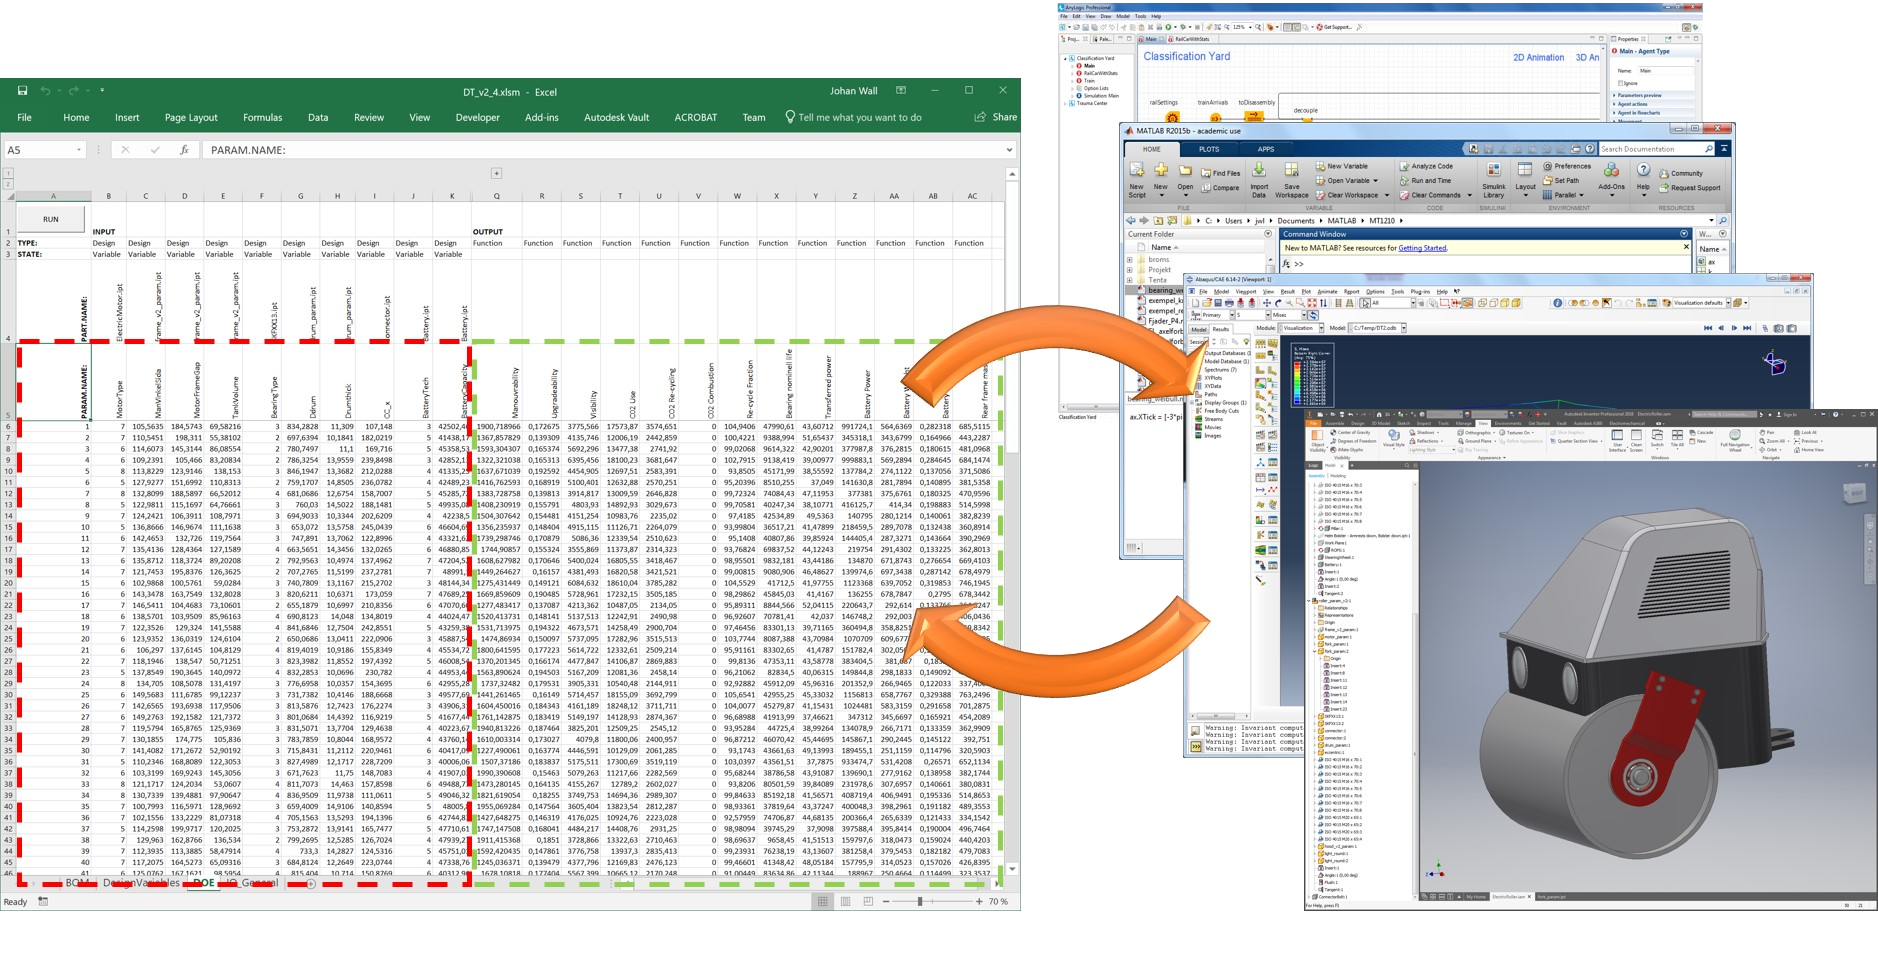The width and height of the screenshot is (1878, 957).
Task: Click Set Path in MATLAB toolstrip
Action: 1561,180
